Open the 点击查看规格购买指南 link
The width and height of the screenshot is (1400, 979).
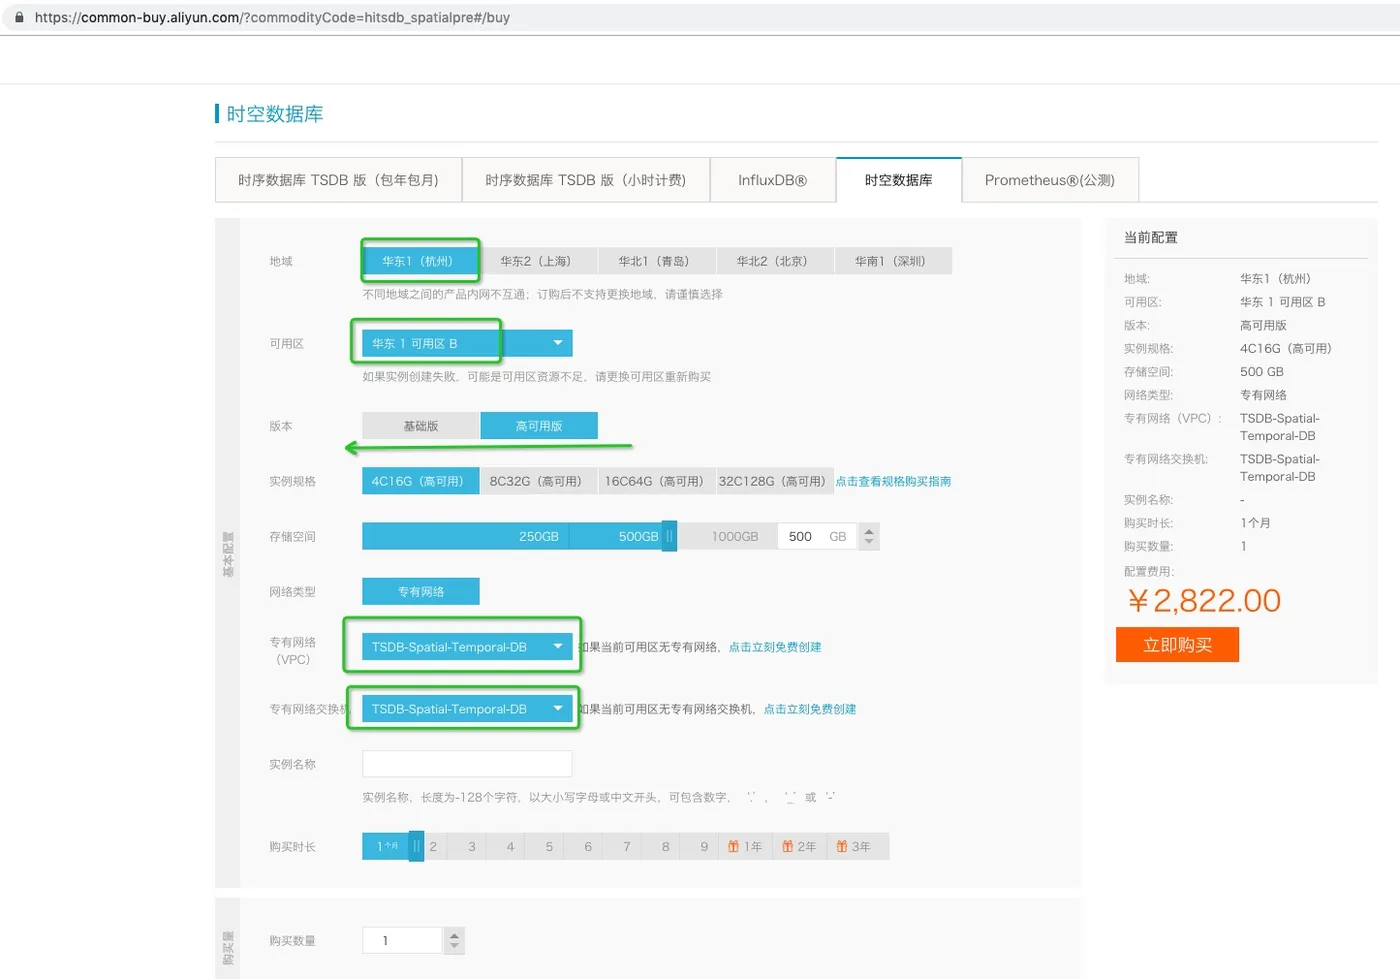[x=893, y=482]
